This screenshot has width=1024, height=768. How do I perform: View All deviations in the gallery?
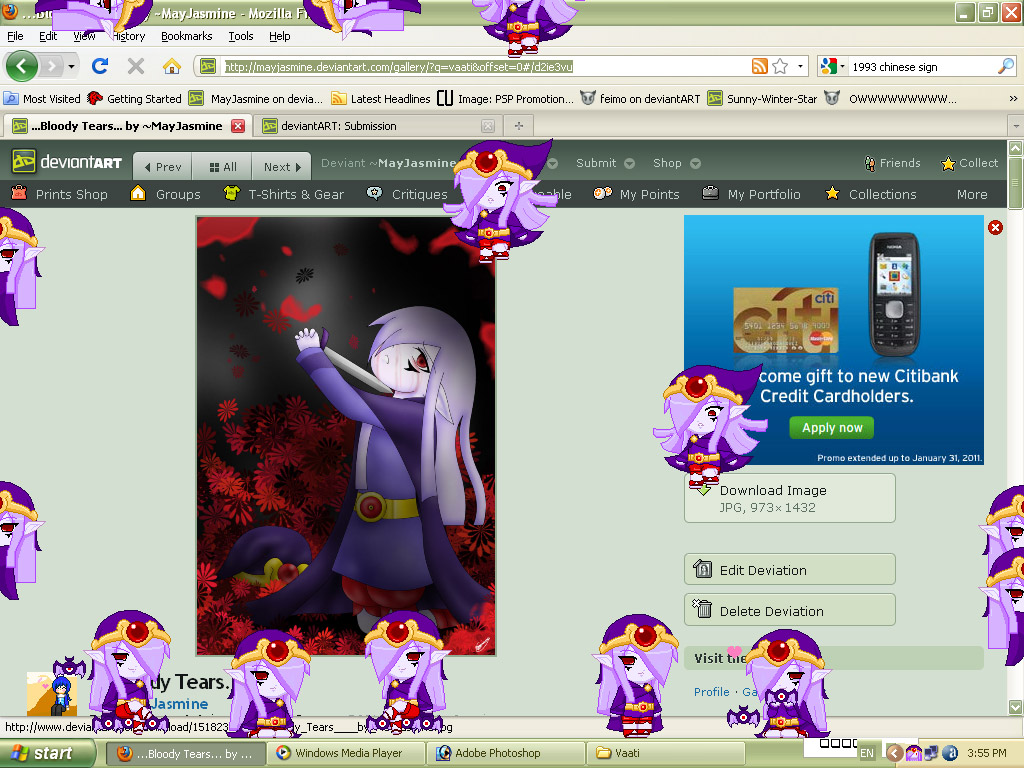[x=222, y=167]
